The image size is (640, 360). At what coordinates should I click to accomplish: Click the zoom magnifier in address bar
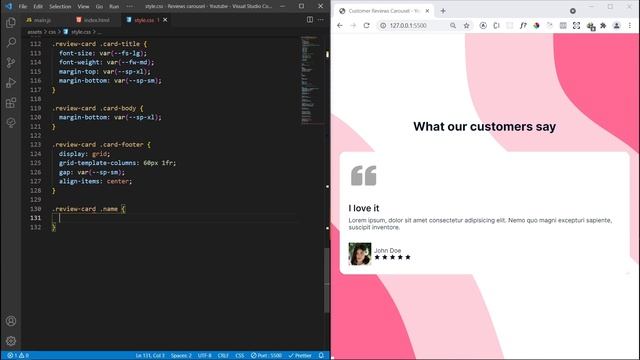pos(453,25)
